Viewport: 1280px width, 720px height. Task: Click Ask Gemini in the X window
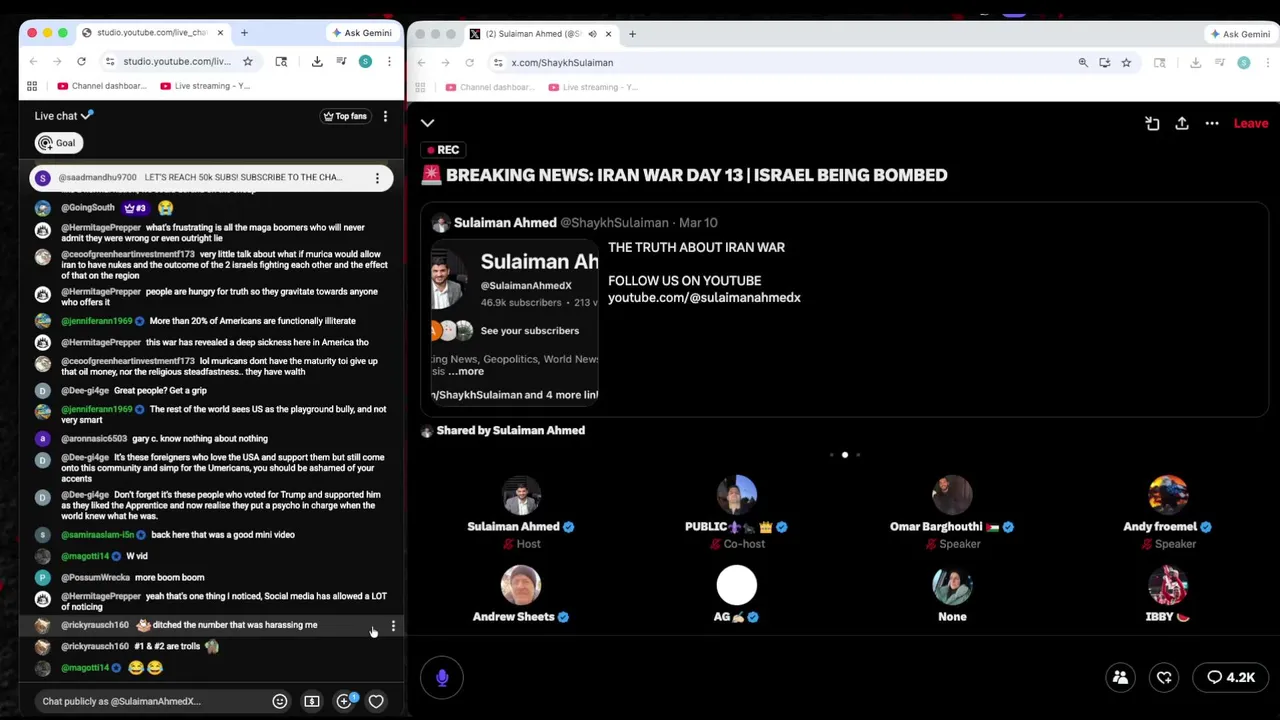click(1240, 34)
